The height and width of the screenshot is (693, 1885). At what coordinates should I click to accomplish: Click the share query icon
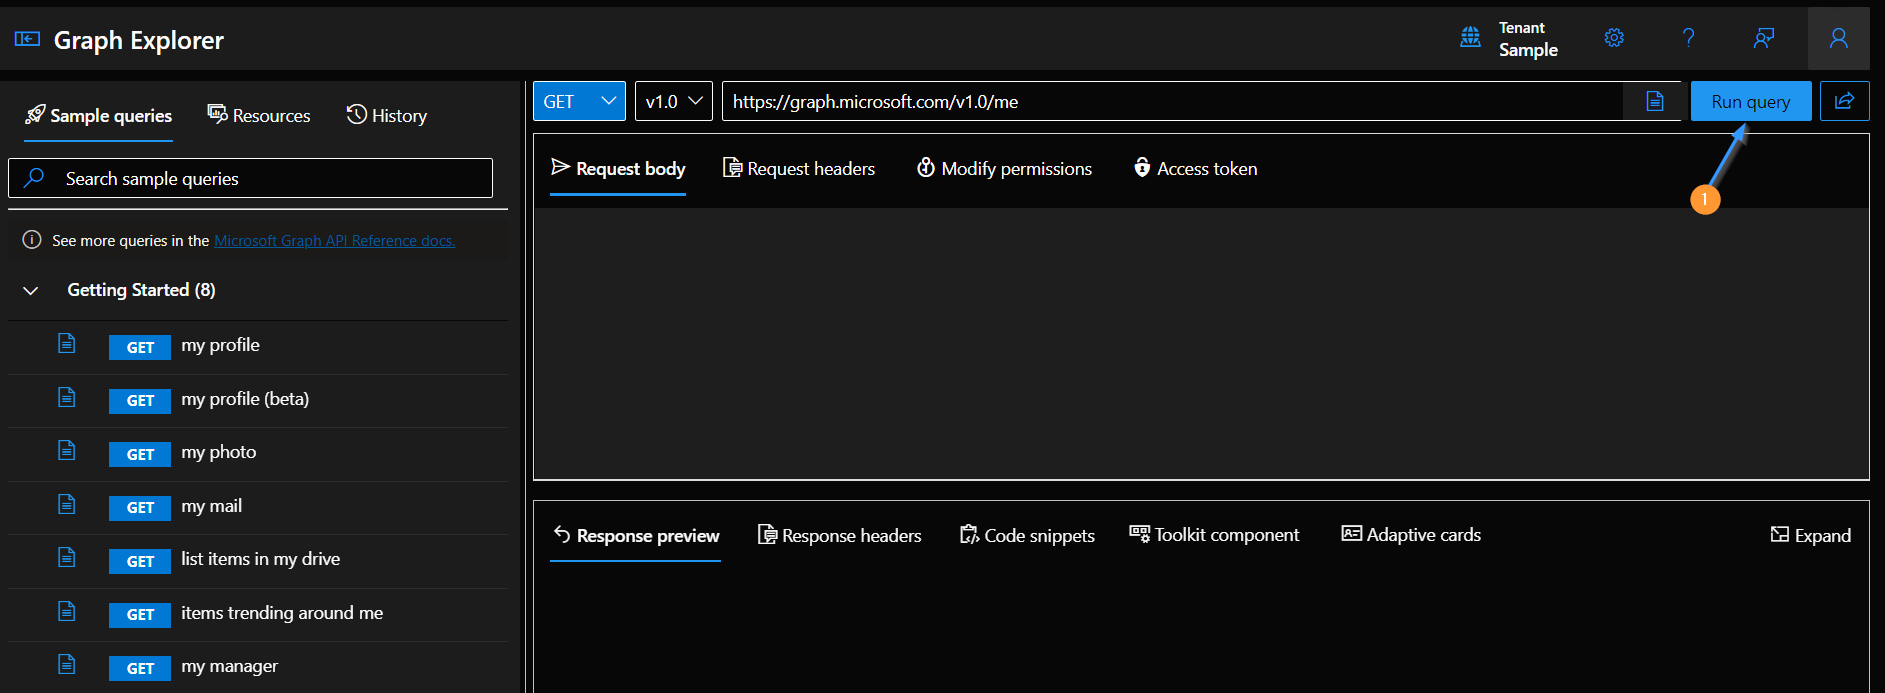point(1845,101)
